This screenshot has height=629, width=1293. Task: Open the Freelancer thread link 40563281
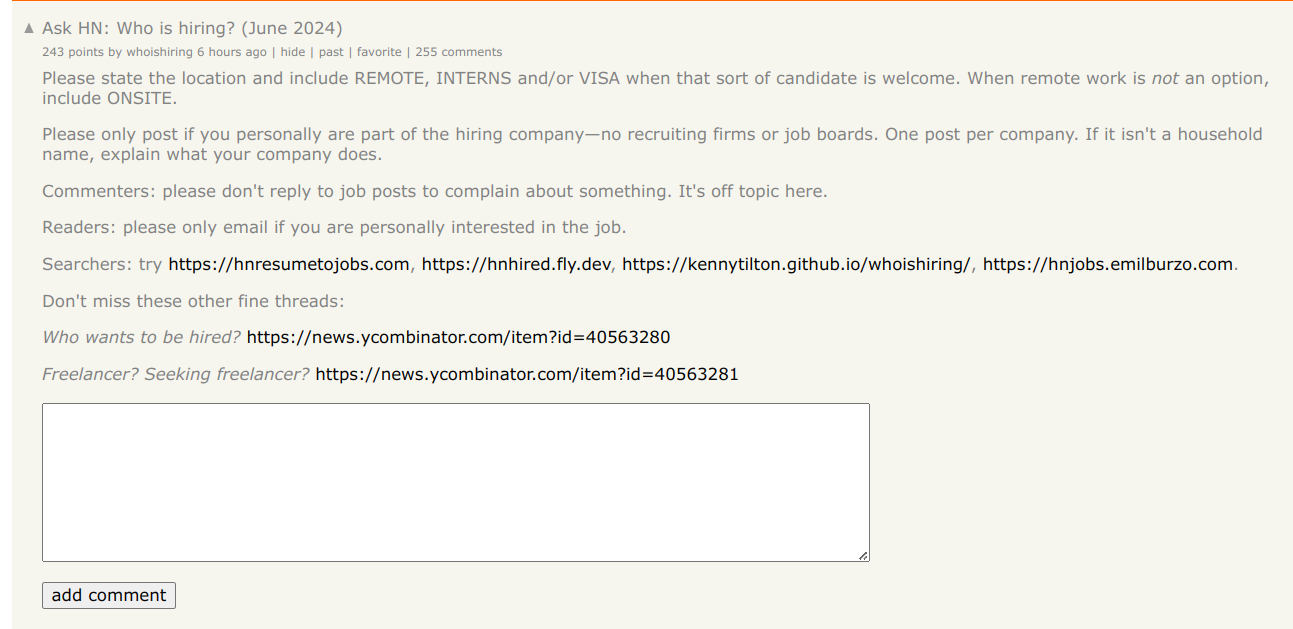[527, 374]
